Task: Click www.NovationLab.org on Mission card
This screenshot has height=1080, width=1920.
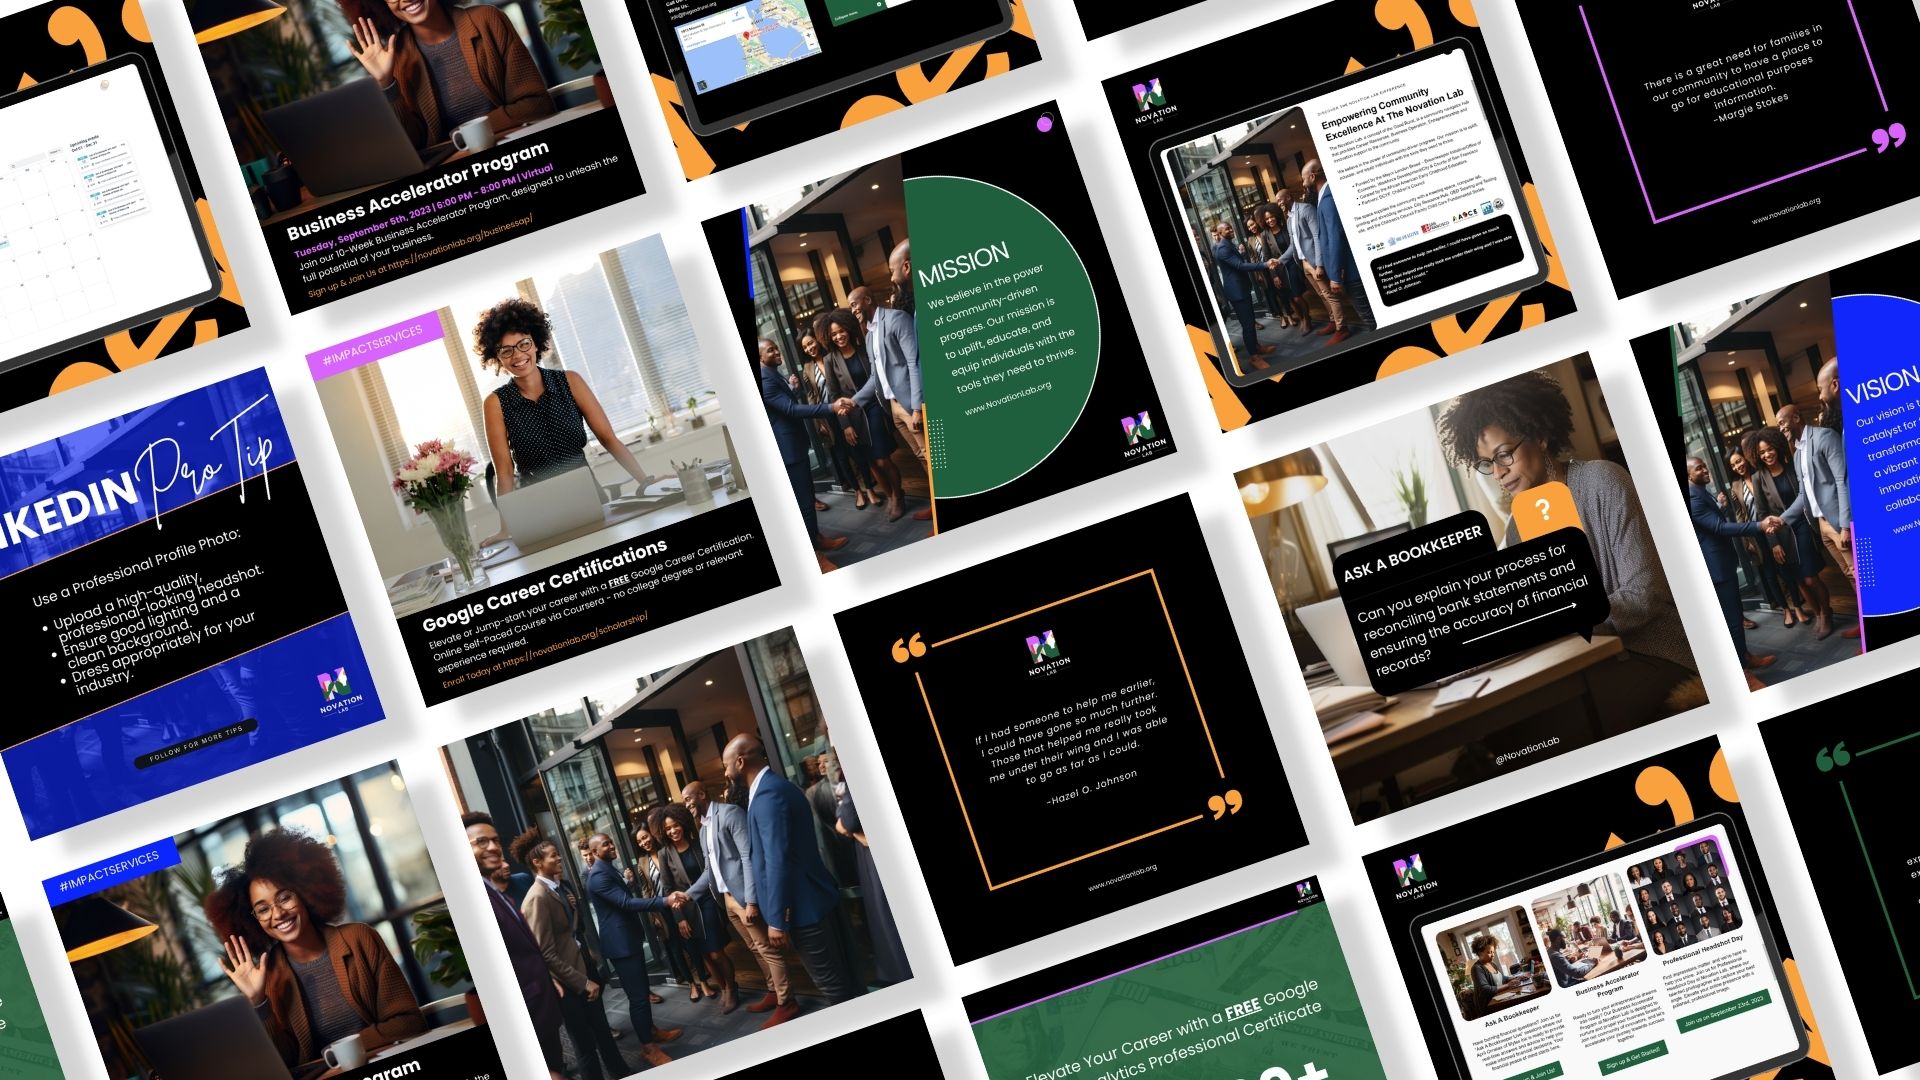Action: click(1007, 397)
